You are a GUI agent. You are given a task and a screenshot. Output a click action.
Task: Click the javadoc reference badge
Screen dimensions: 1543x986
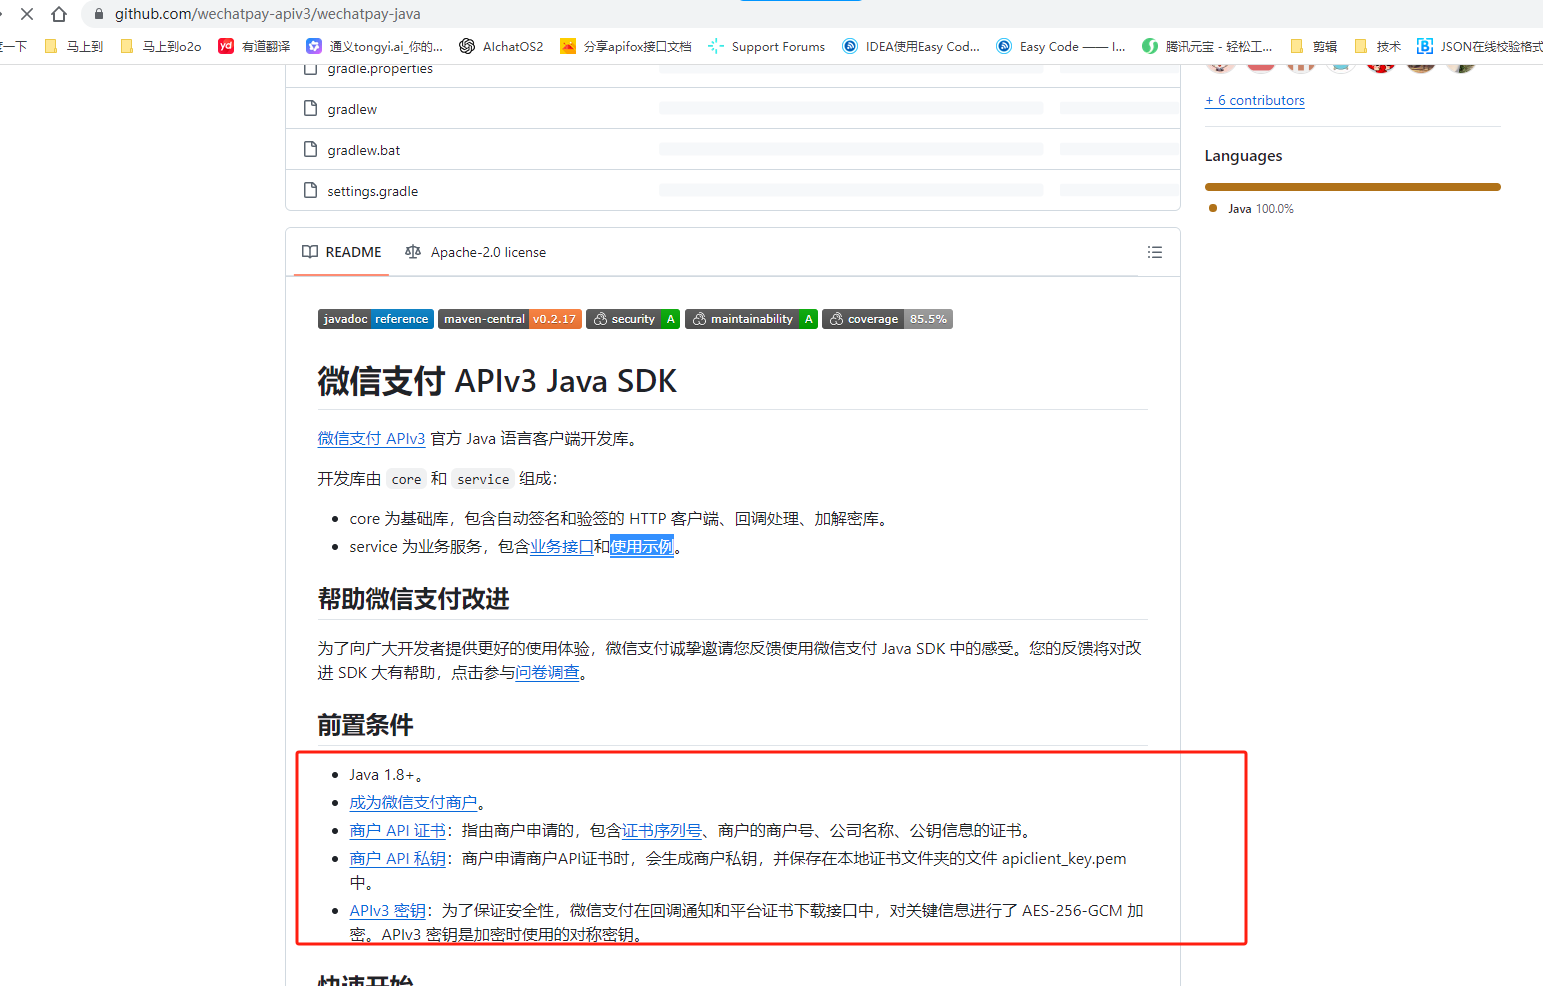376,319
